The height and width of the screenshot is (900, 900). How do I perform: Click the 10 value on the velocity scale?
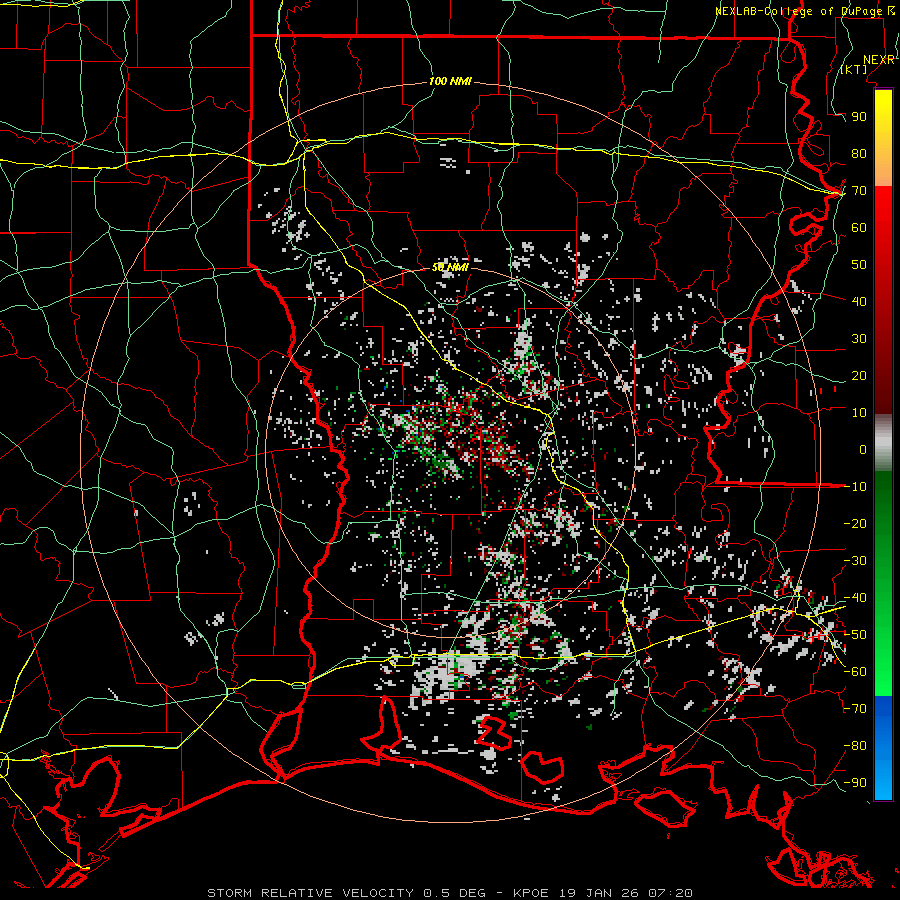click(859, 413)
